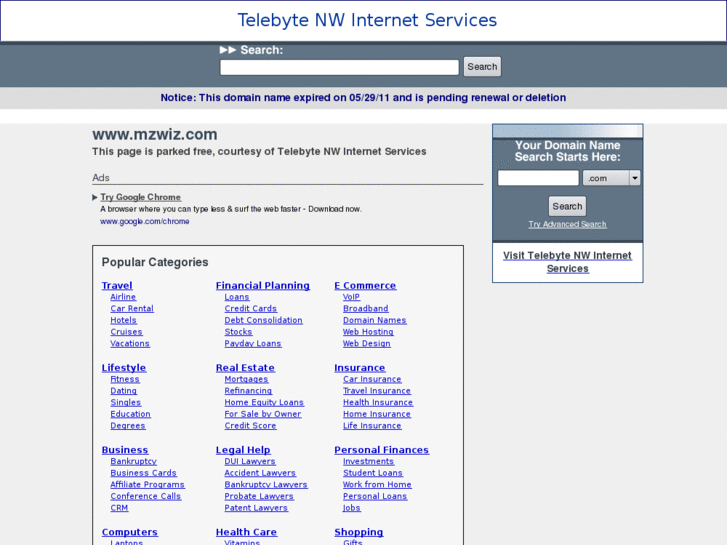This screenshot has width=727, height=545.
Task: Open the Vacations link
Action: tap(130, 344)
